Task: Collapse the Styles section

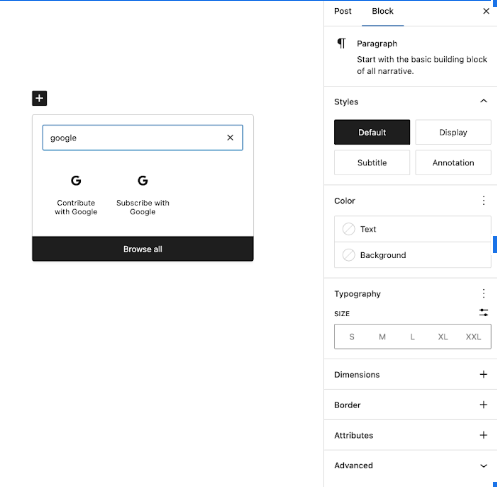Action: click(x=484, y=101)
